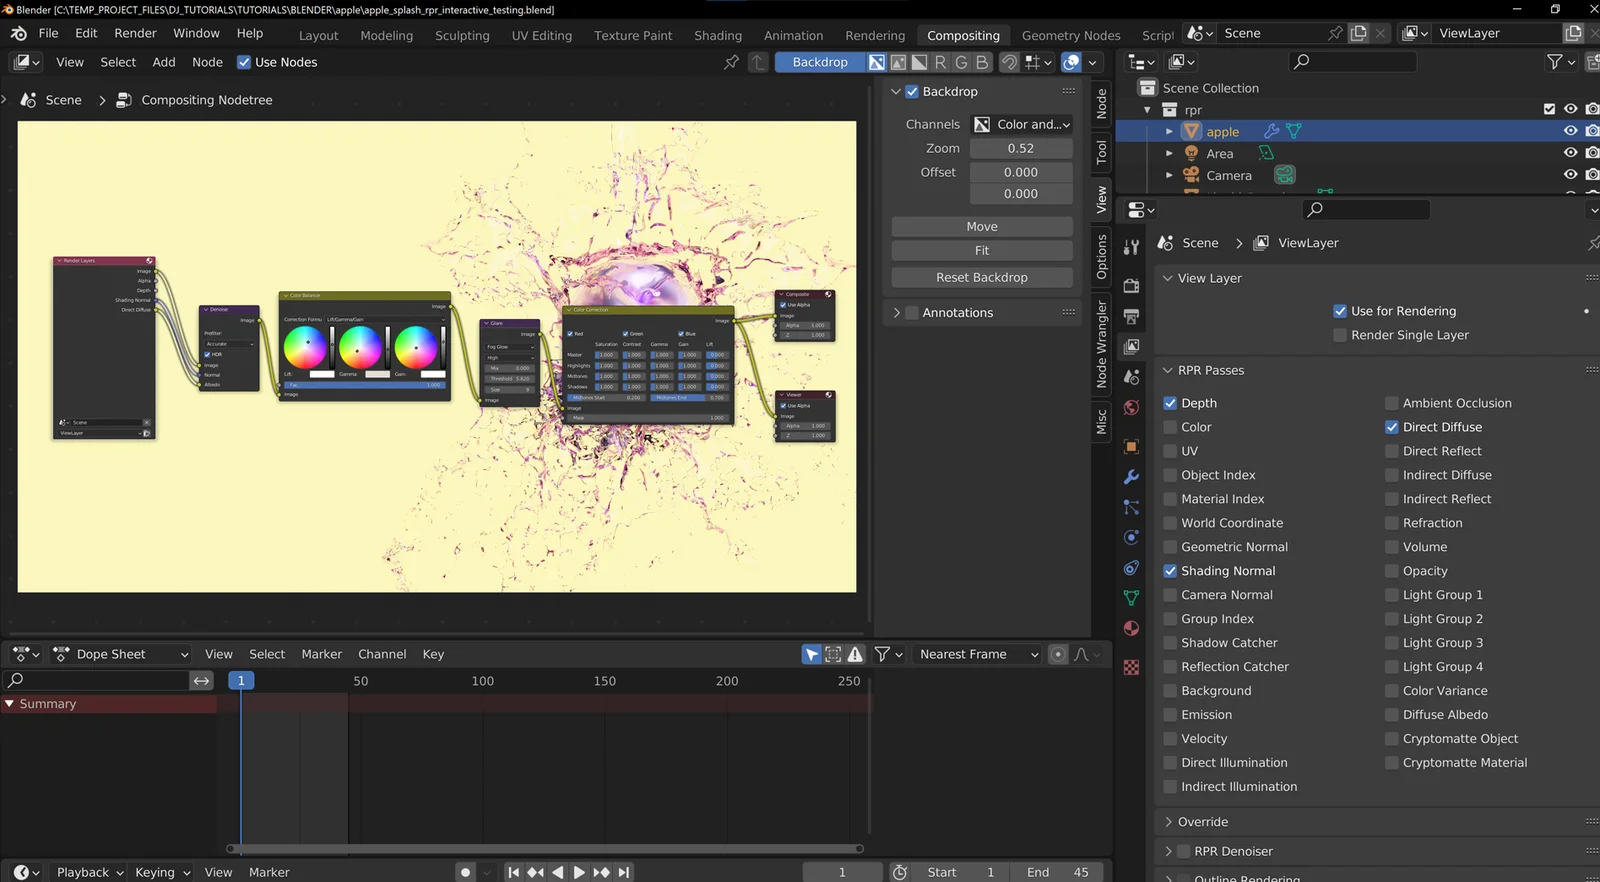
Task: Switch to the Shading workspace tab
Action: [718, 35]
